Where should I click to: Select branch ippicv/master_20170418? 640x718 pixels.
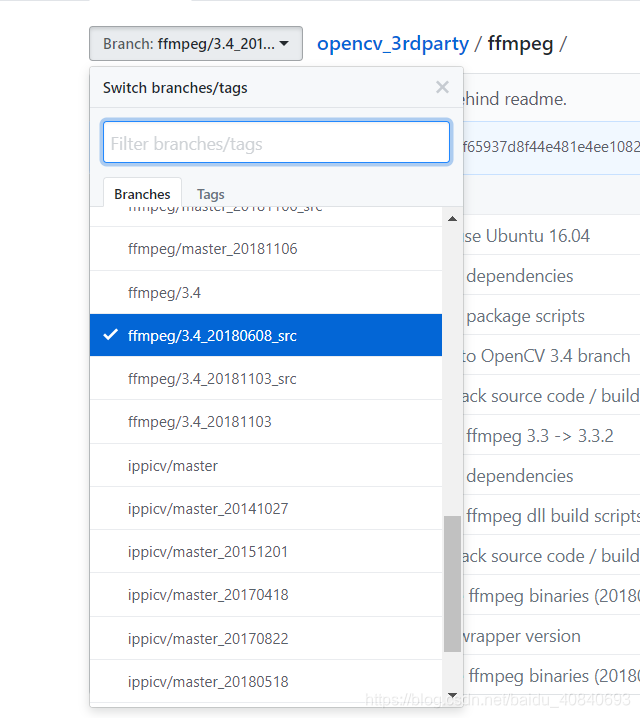[266, 594]
